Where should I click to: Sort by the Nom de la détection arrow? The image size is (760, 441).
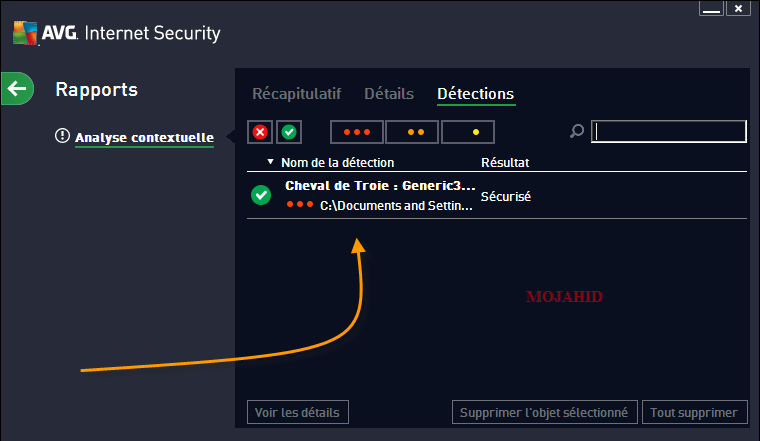(270, 162)
